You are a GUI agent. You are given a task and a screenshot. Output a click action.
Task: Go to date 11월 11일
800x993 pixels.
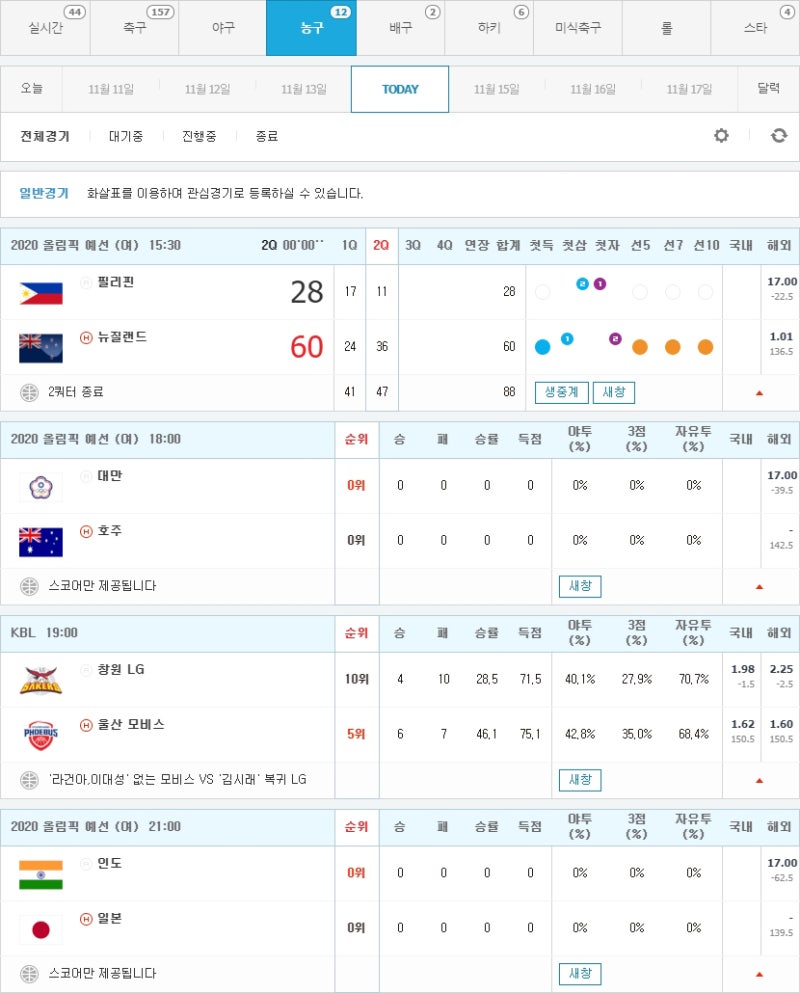coord(111,89)
